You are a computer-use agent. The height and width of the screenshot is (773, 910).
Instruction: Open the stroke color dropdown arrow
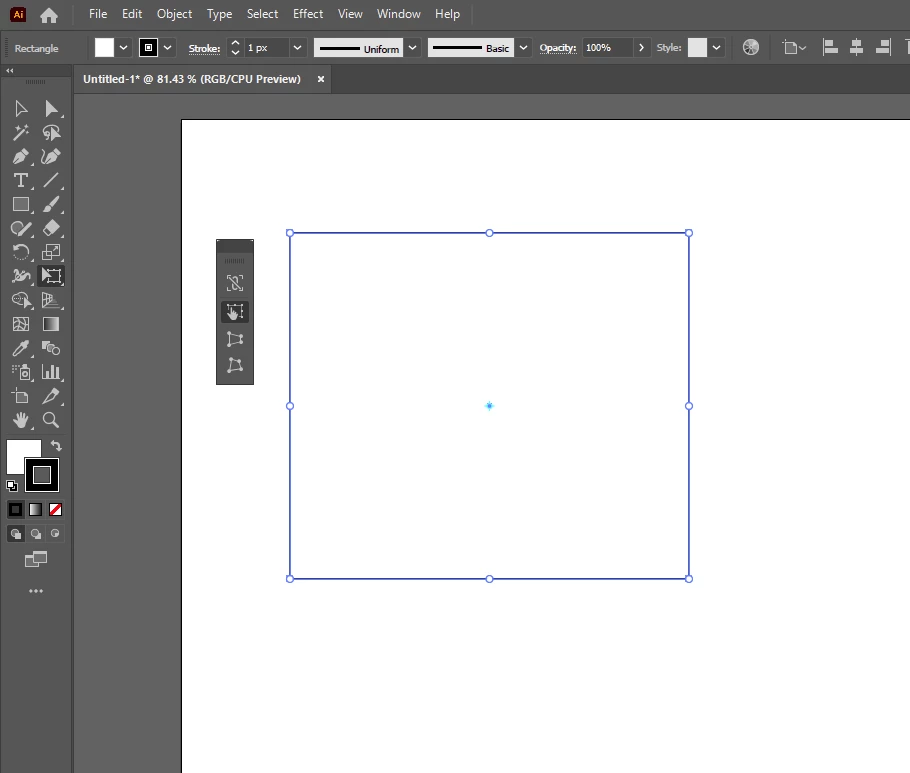pyautogui.click(x=167, y=48)
